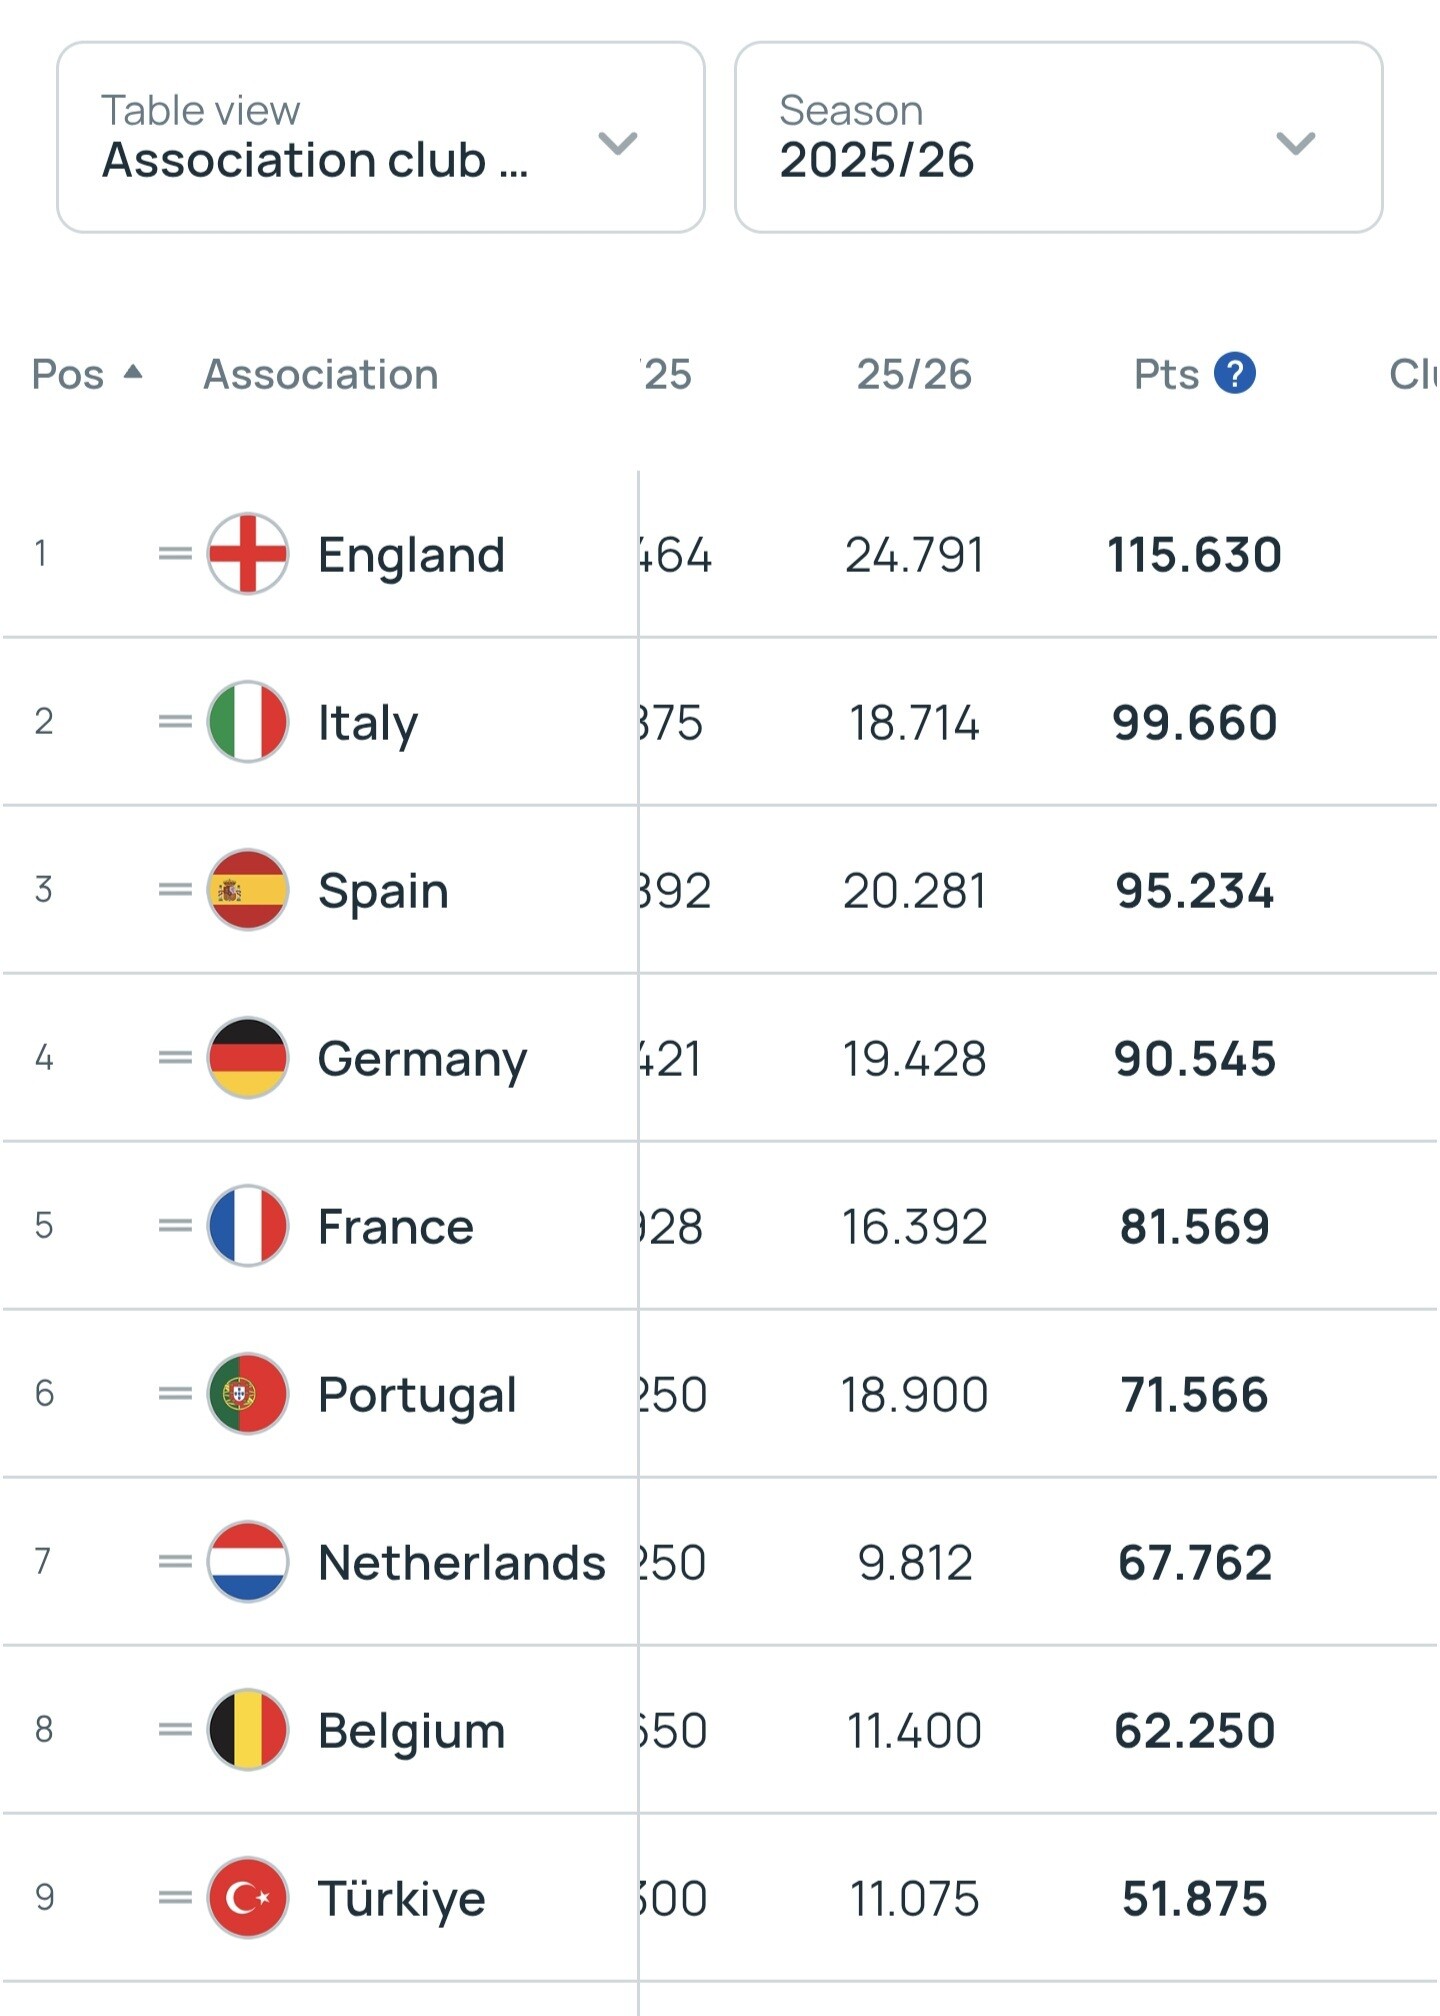1440x2016 pixels.
Task: Open the Belgium association link
Action: point(411,1730)
